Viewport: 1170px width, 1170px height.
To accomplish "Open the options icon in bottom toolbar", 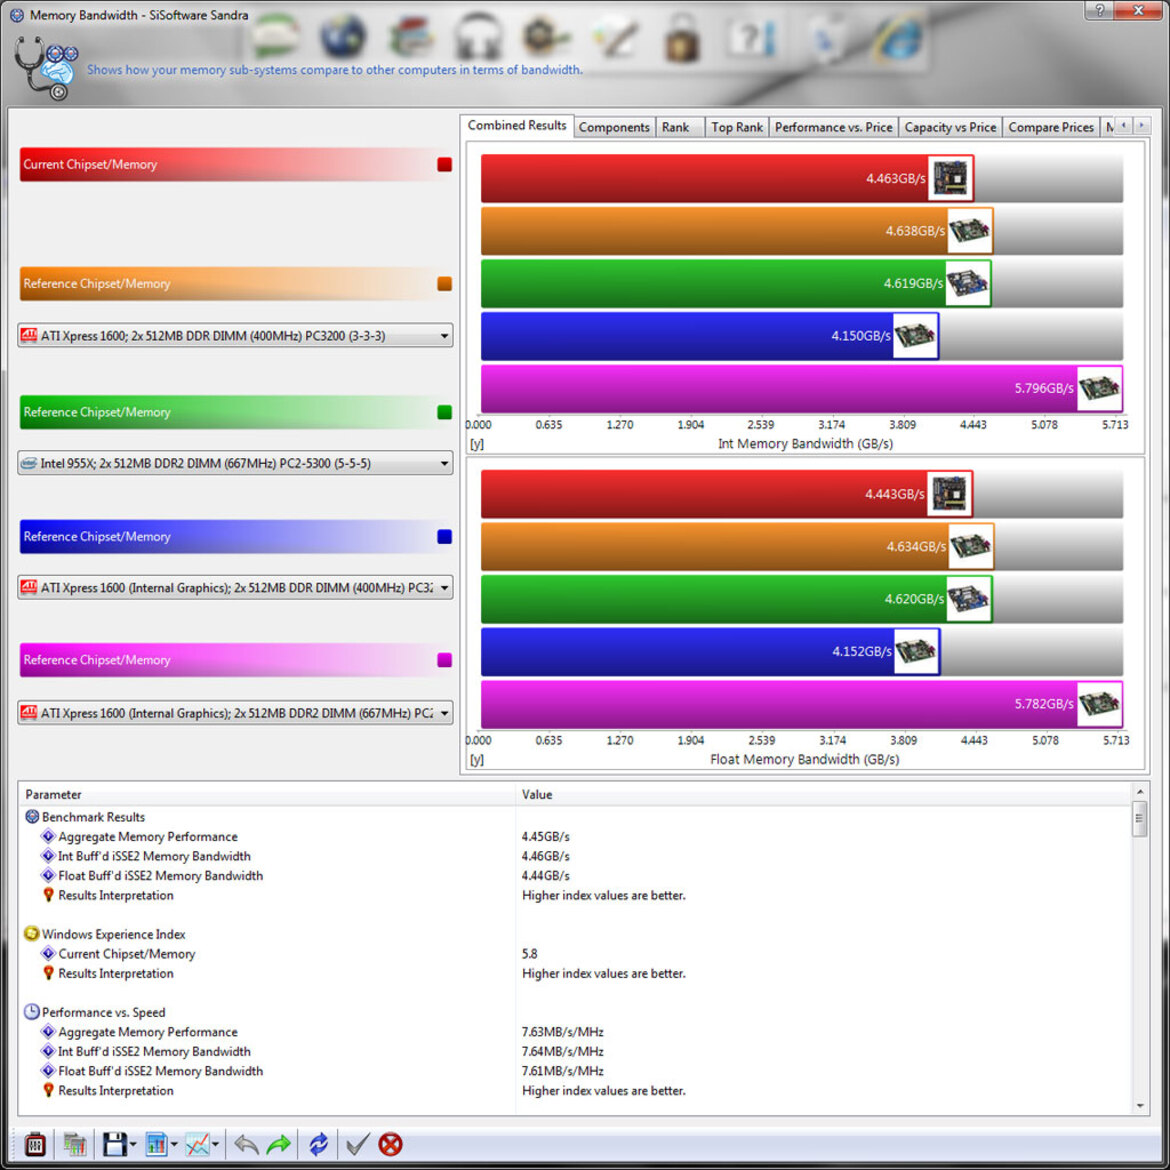I will point(35,1144).
